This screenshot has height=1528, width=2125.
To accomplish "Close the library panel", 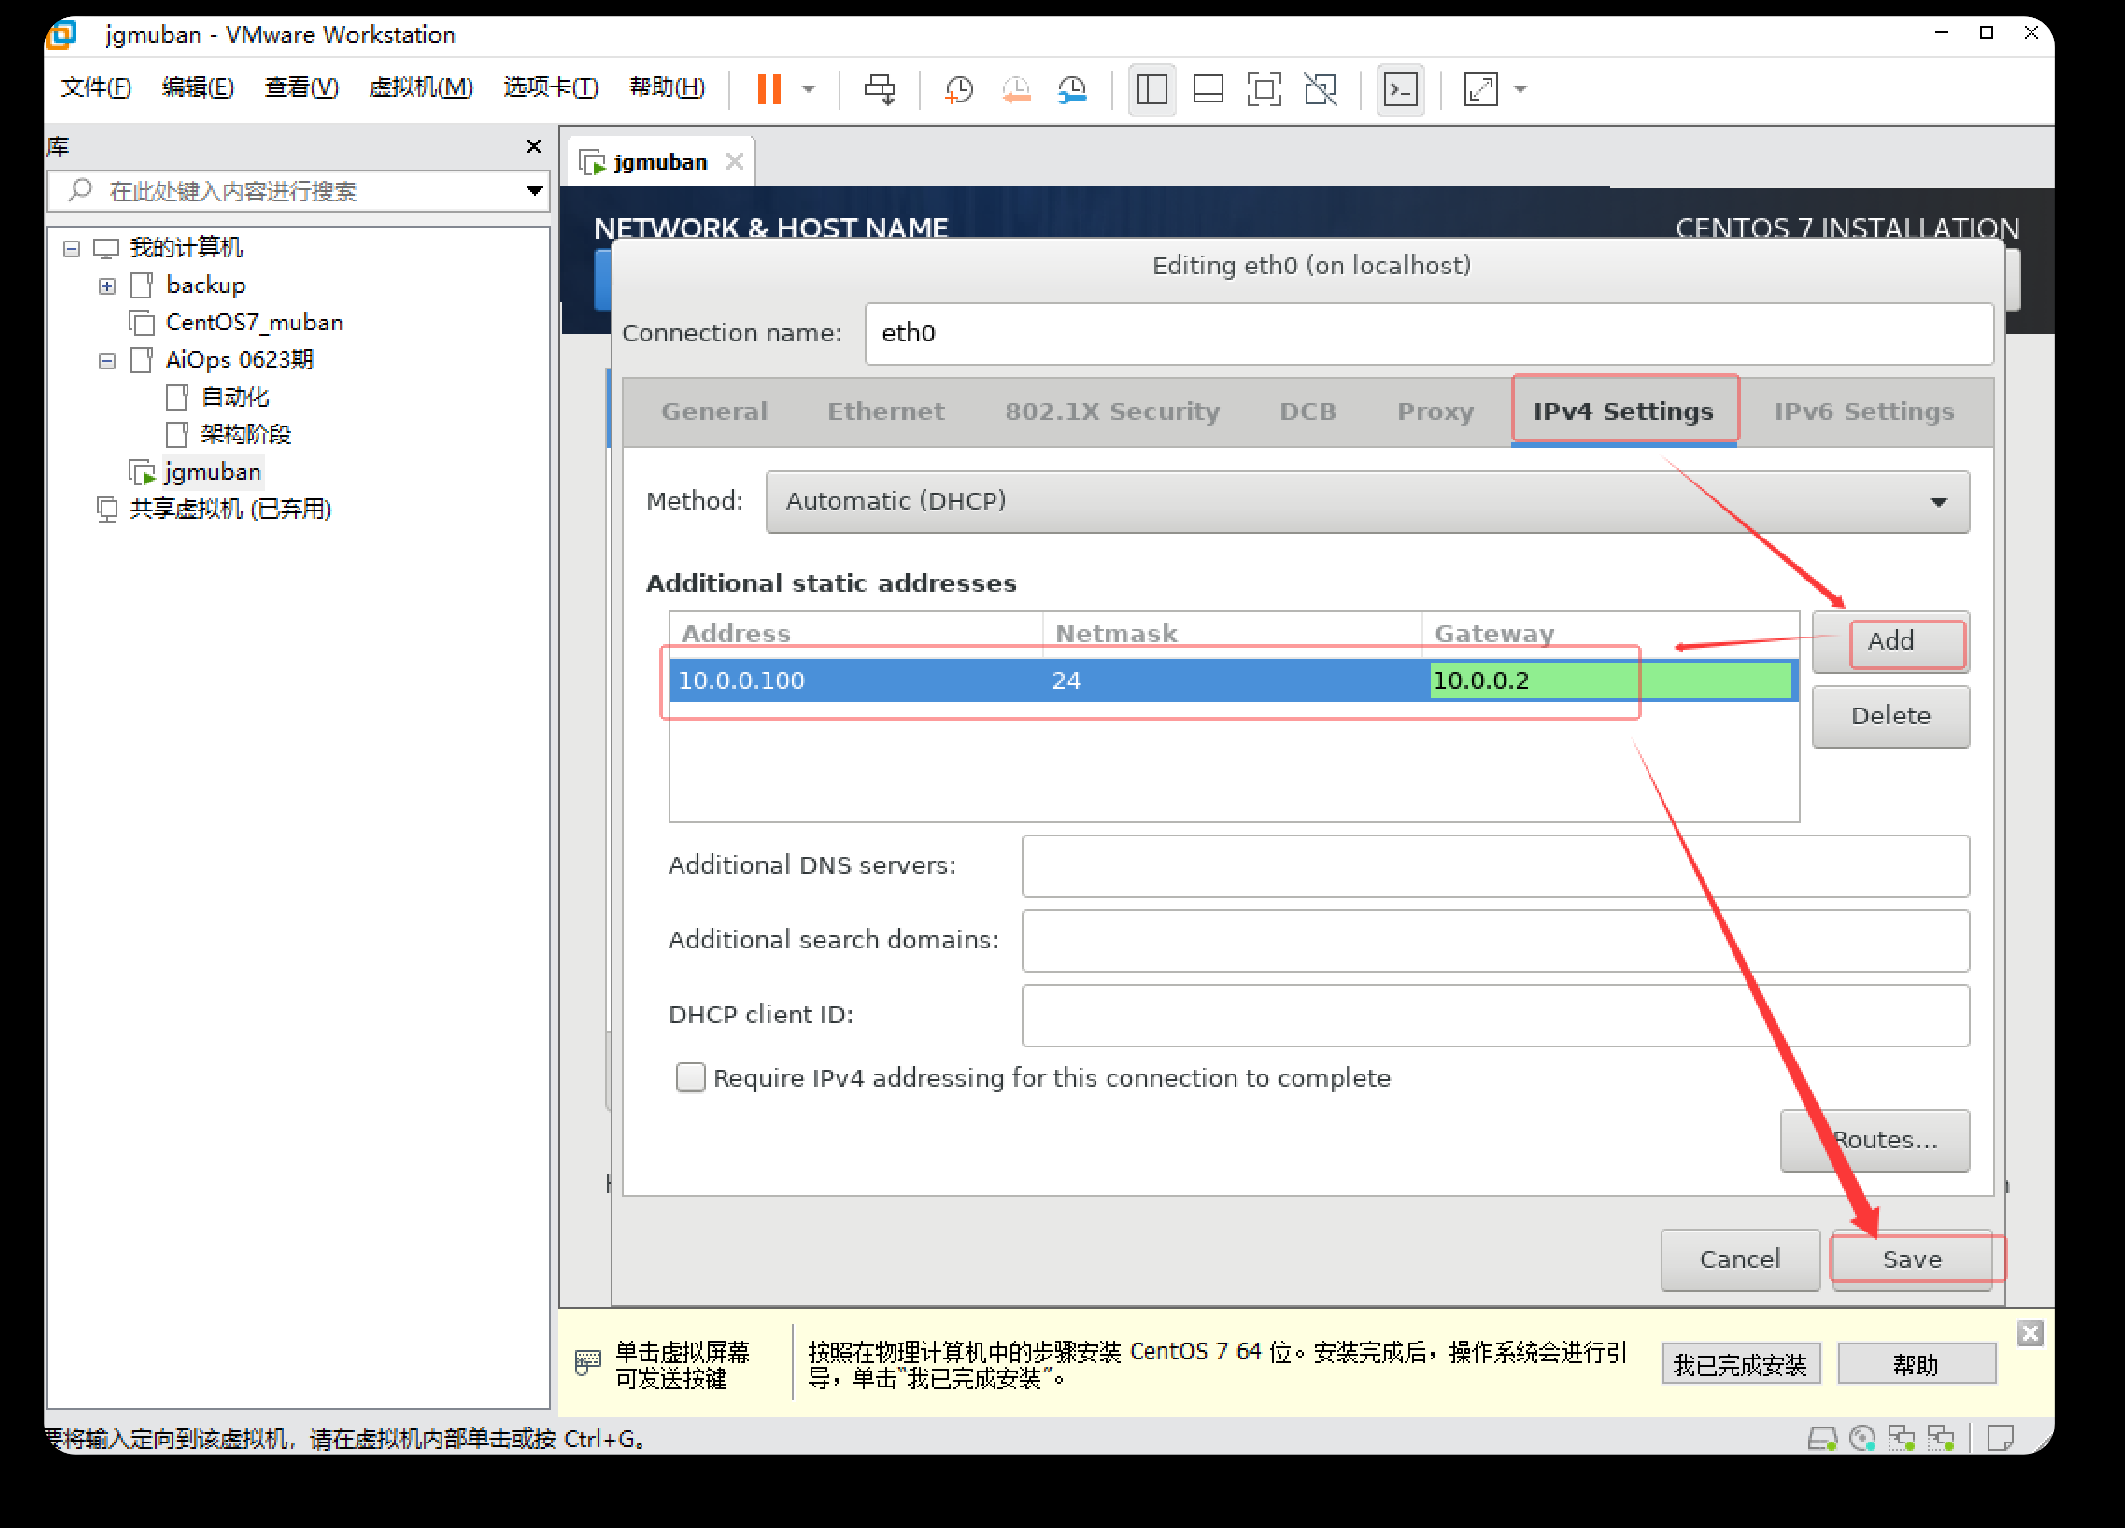I will coord(534,147).
